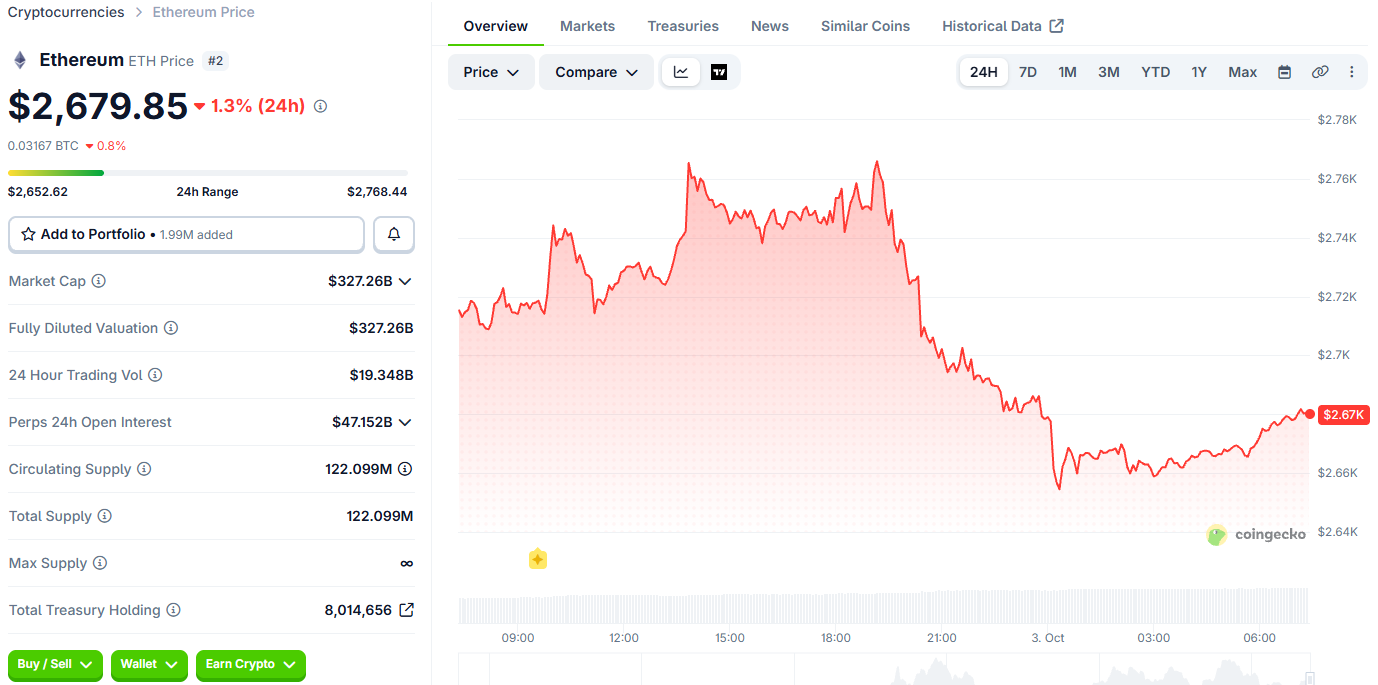This screenshot has height=685, width=1378.
Task: Select the Max time range
Action: (1243, 72)
